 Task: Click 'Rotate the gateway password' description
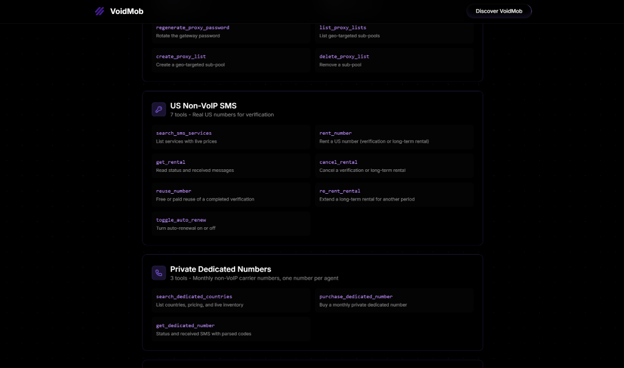(x=188, y=36)
